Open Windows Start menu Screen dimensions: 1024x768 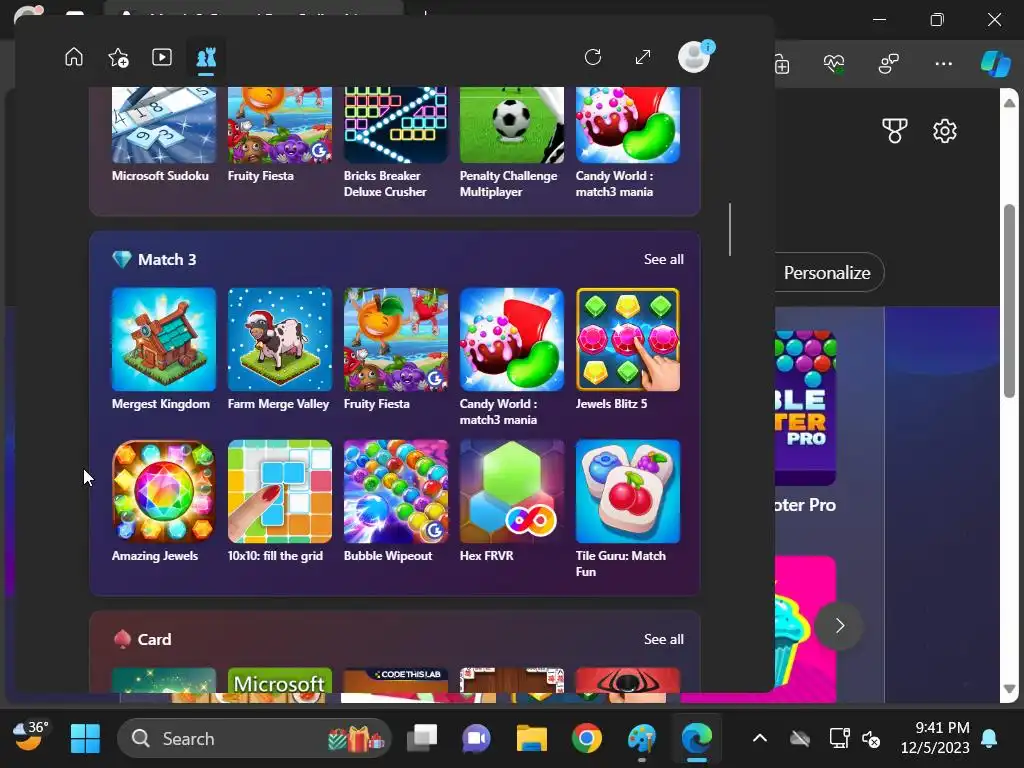click(x=85, y=739)
